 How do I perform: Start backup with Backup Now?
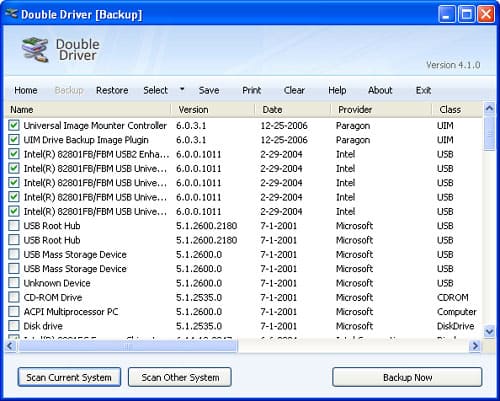coord(407,377)
